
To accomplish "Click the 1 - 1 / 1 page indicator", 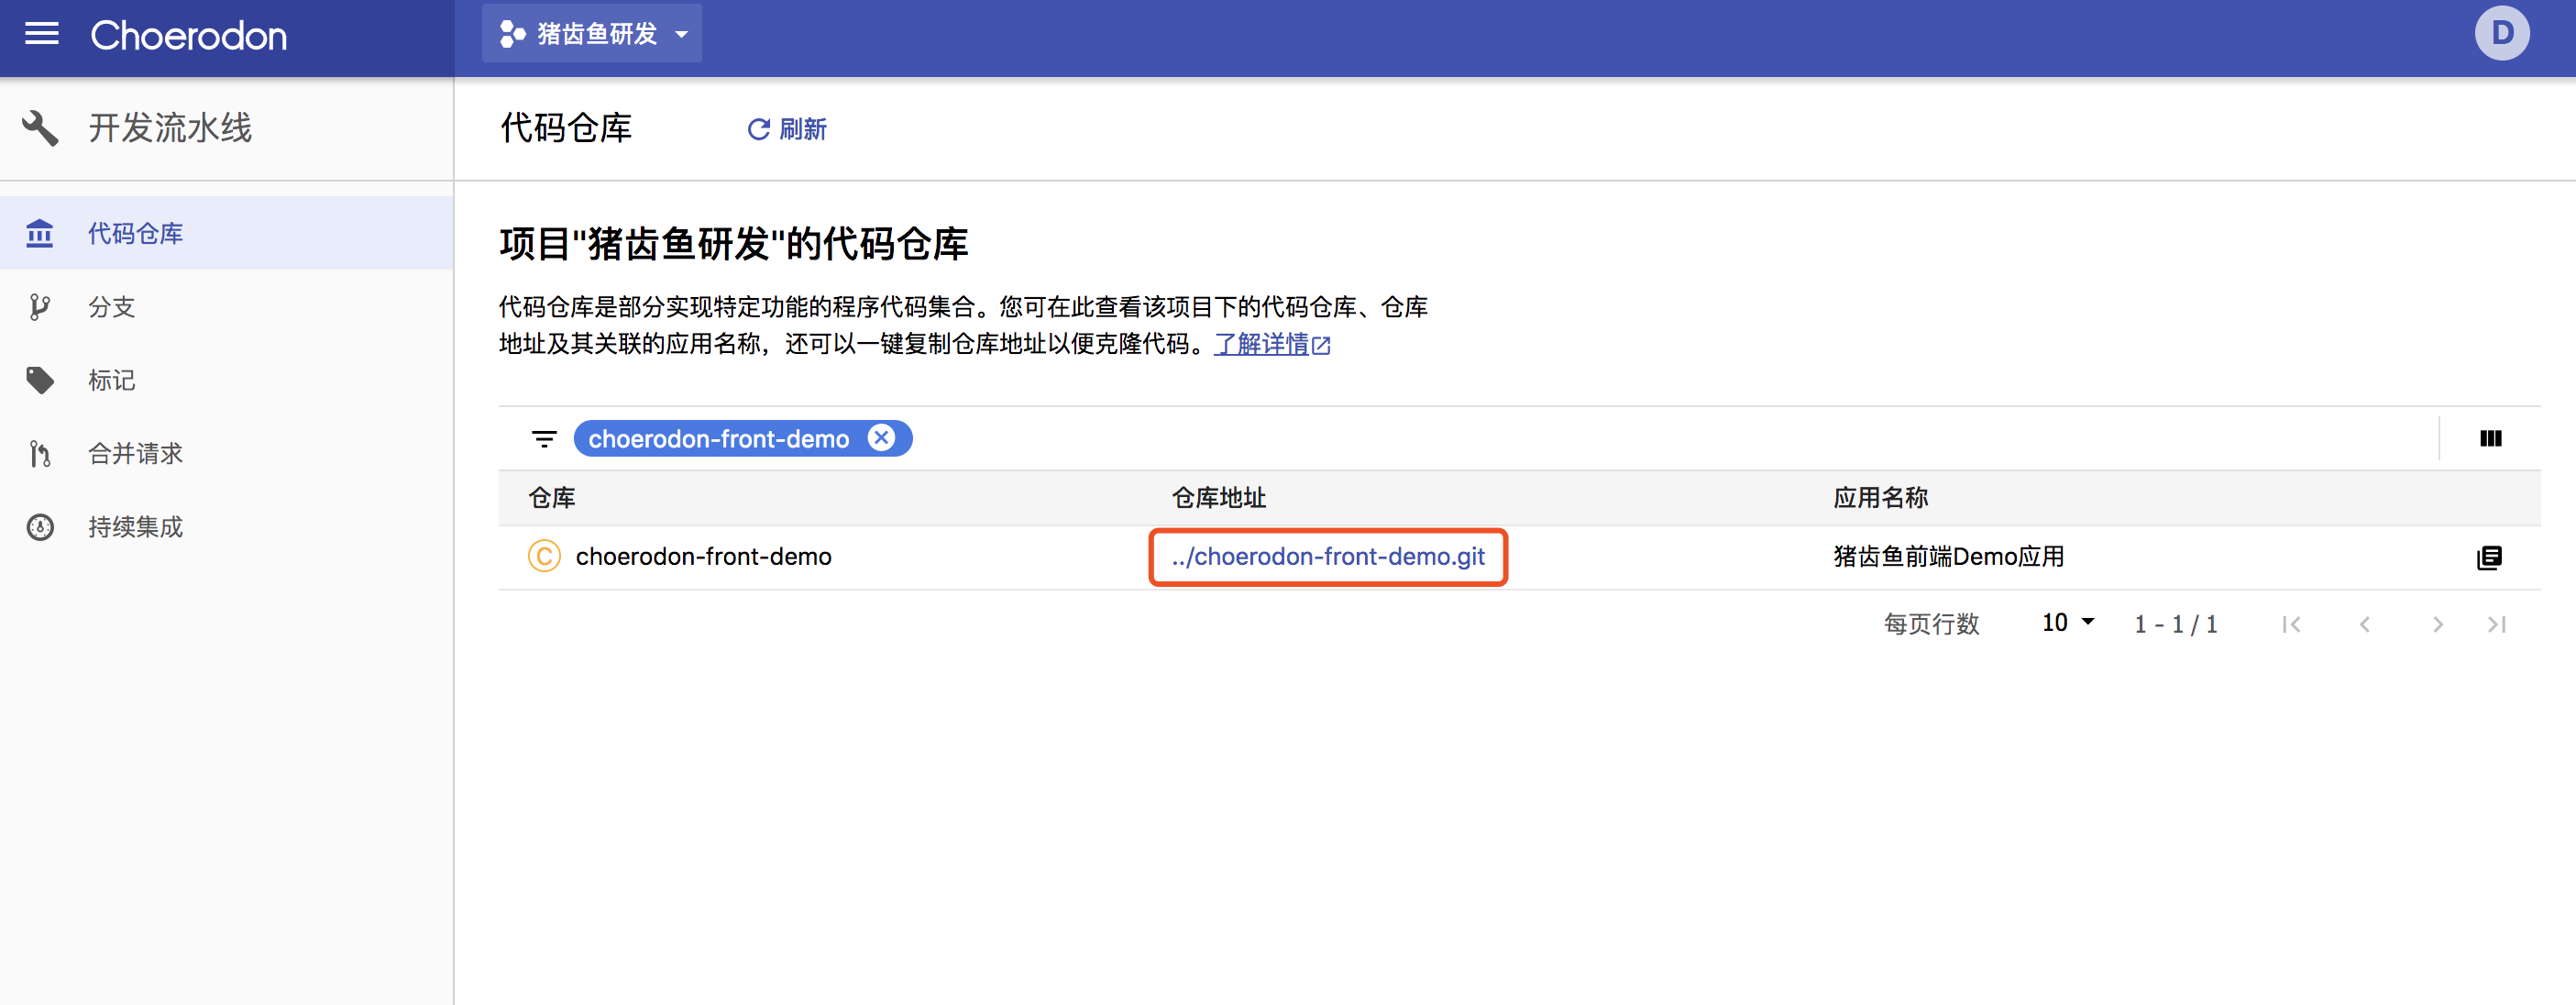I will pyautogui.click(x=2176, y=624).
